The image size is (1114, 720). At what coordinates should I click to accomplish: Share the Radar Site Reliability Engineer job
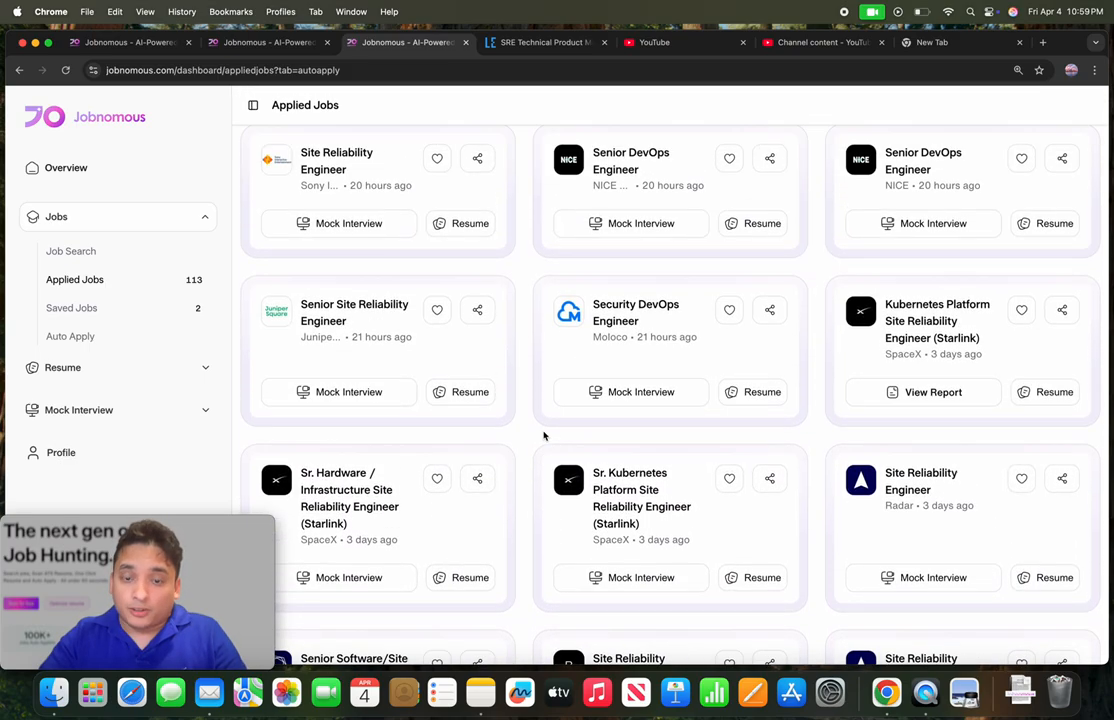point(1062,478)
